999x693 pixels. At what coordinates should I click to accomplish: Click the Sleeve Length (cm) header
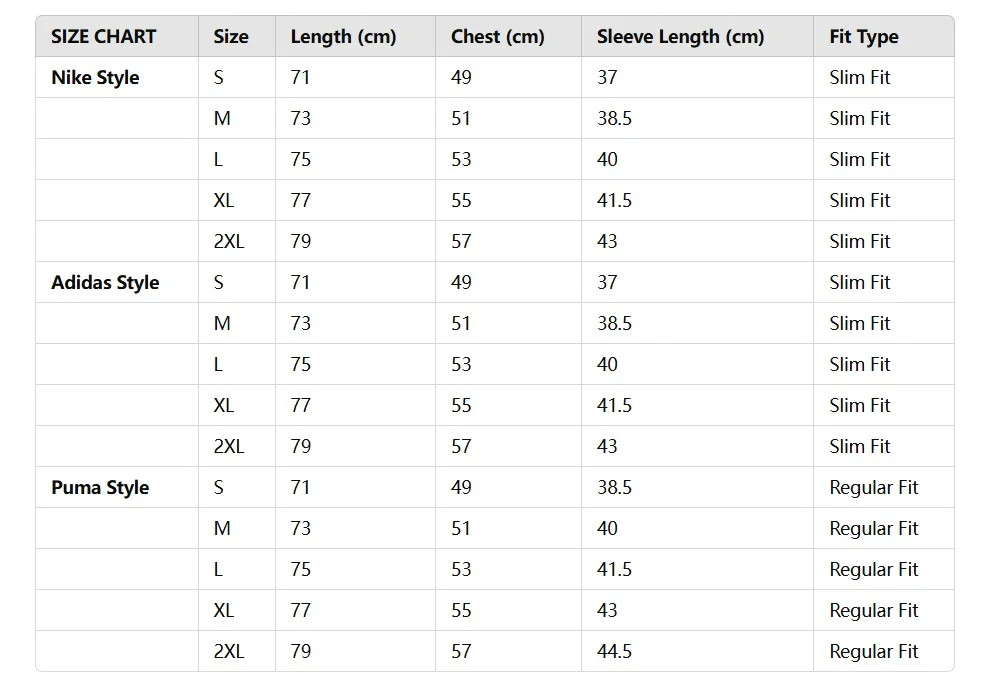pos(680,37)
